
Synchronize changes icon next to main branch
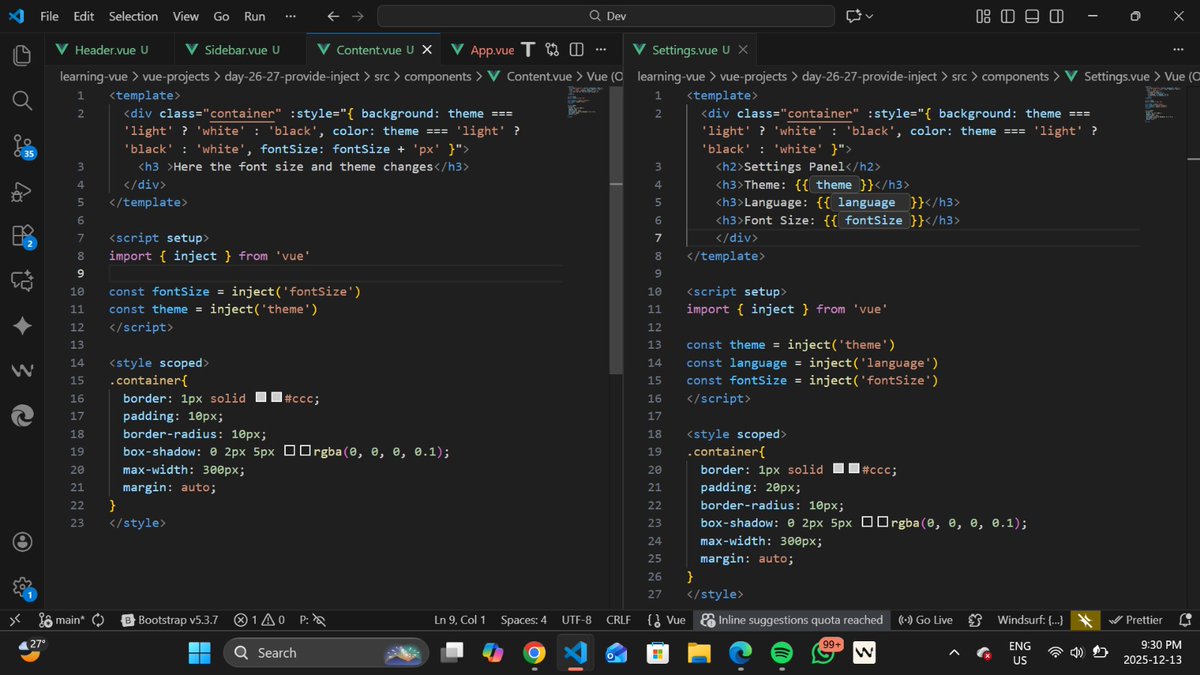pyautogui.click(x=98, y=620)
